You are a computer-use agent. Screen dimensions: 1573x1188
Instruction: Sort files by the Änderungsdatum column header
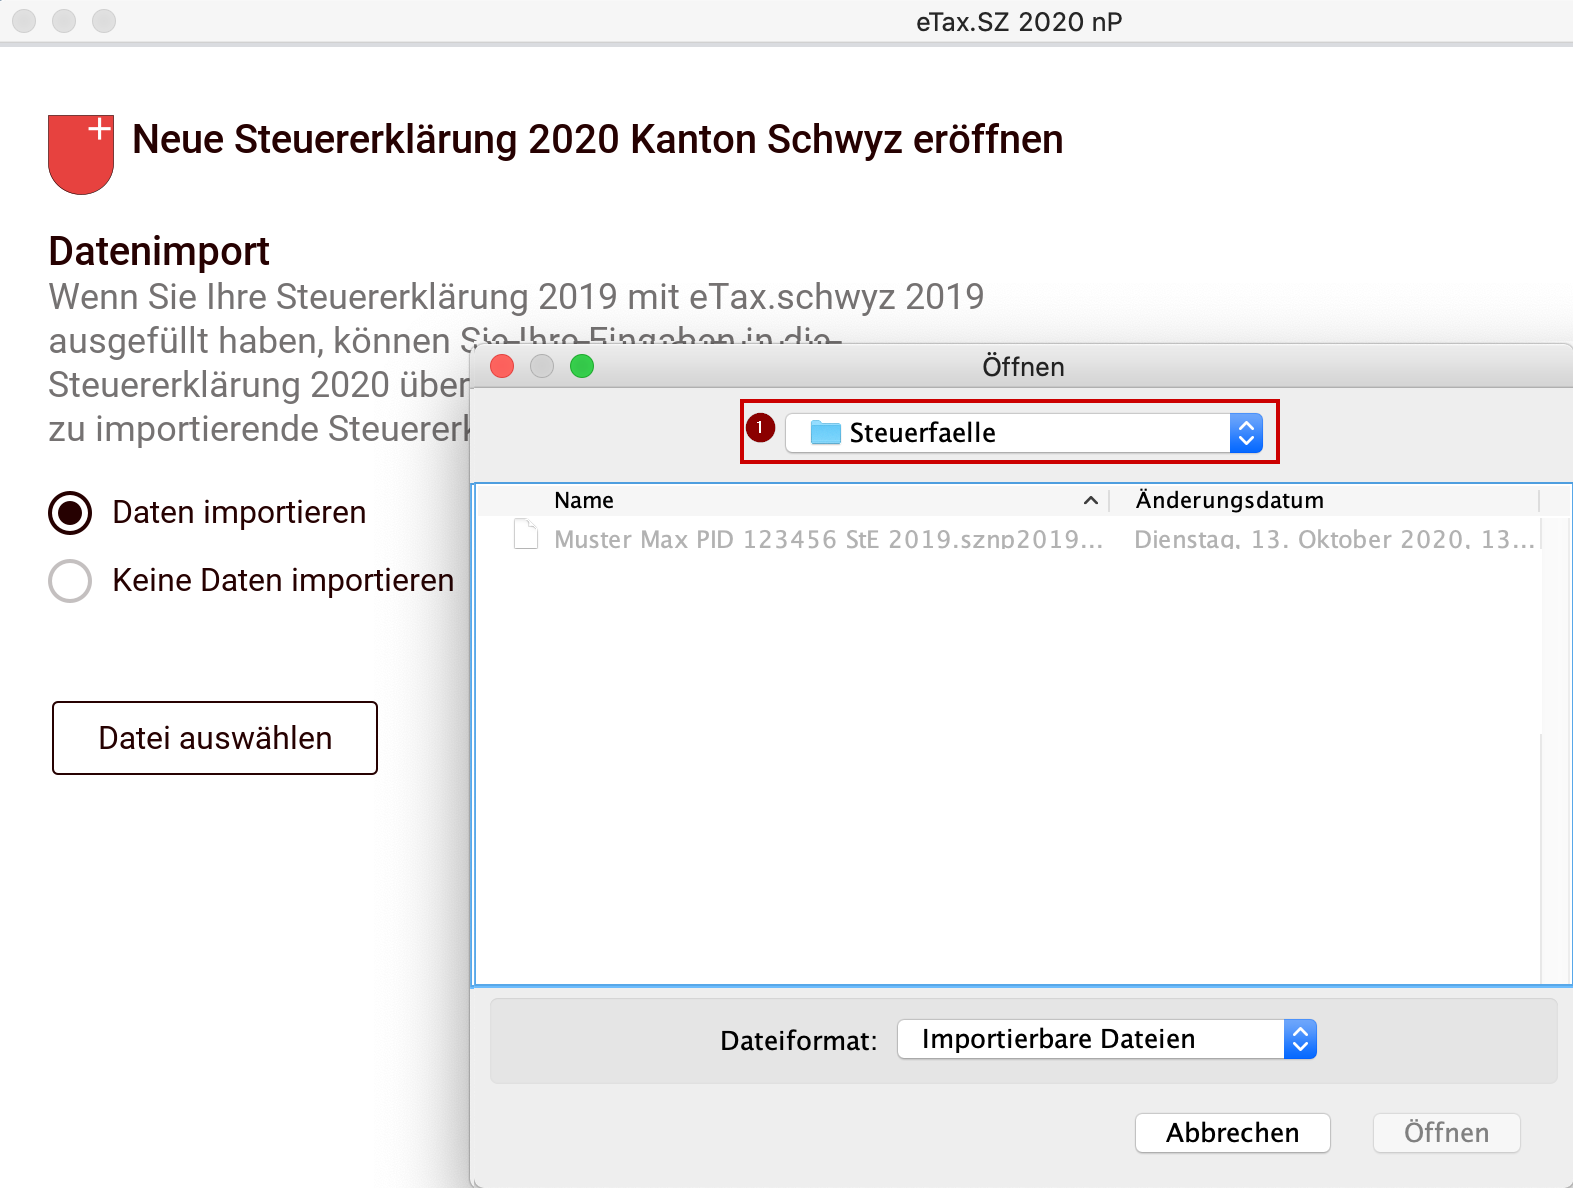1229,500
